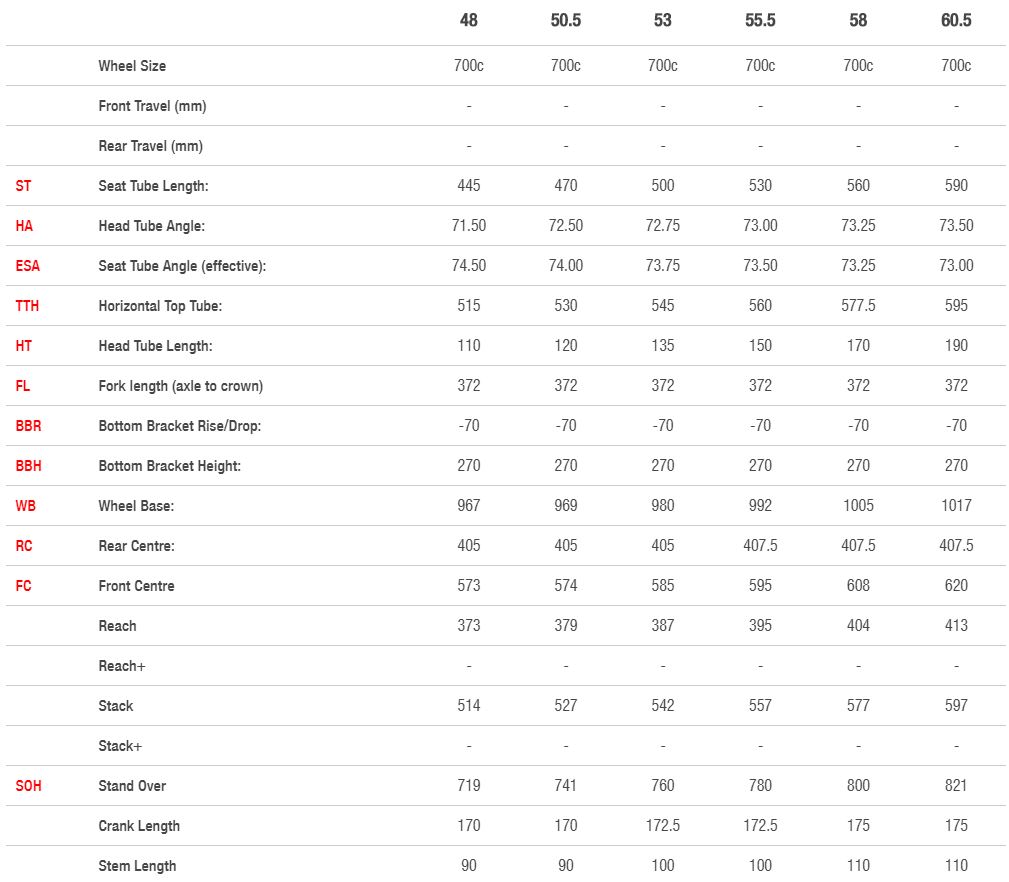The image size is (1009, 882).
Task: Select the 50.5 size column header
Action: pos(565,21)
